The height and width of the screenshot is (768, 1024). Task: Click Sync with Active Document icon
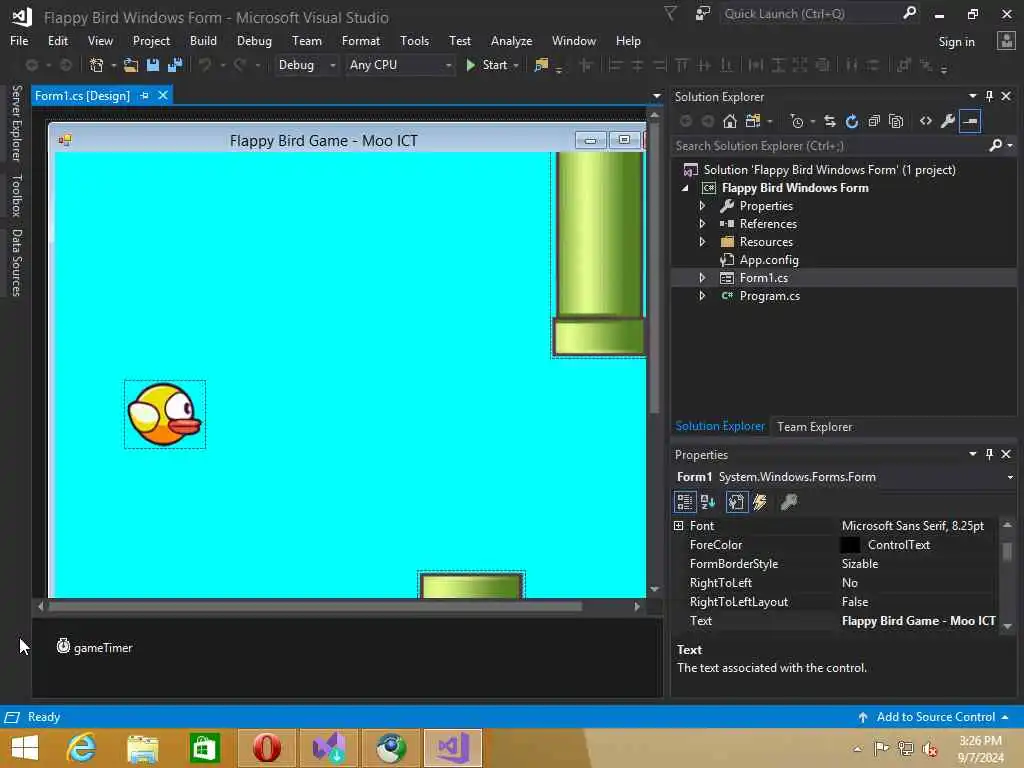point(829,121)
